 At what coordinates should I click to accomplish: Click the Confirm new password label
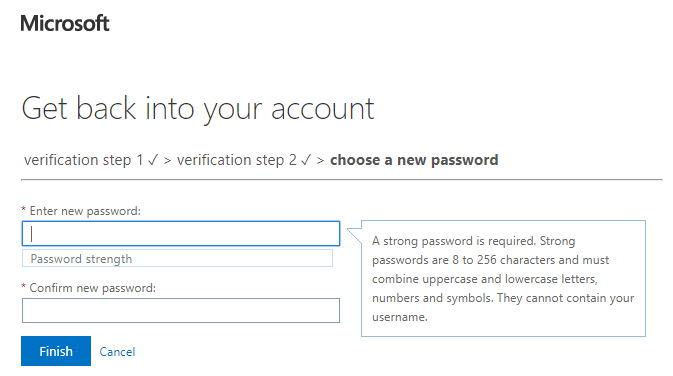92,288
